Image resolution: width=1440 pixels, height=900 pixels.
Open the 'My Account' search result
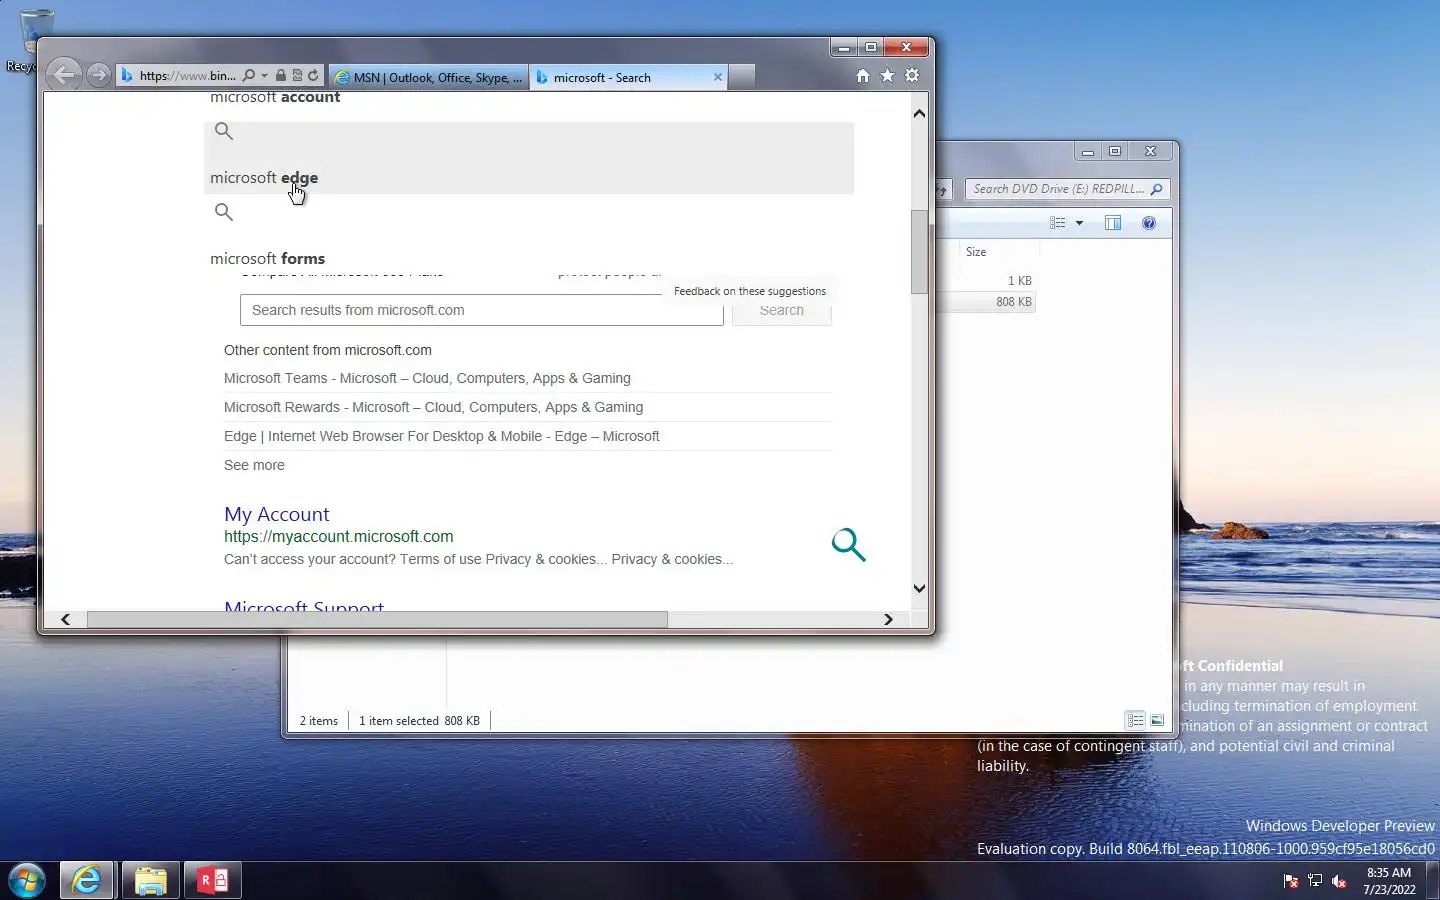276,514
